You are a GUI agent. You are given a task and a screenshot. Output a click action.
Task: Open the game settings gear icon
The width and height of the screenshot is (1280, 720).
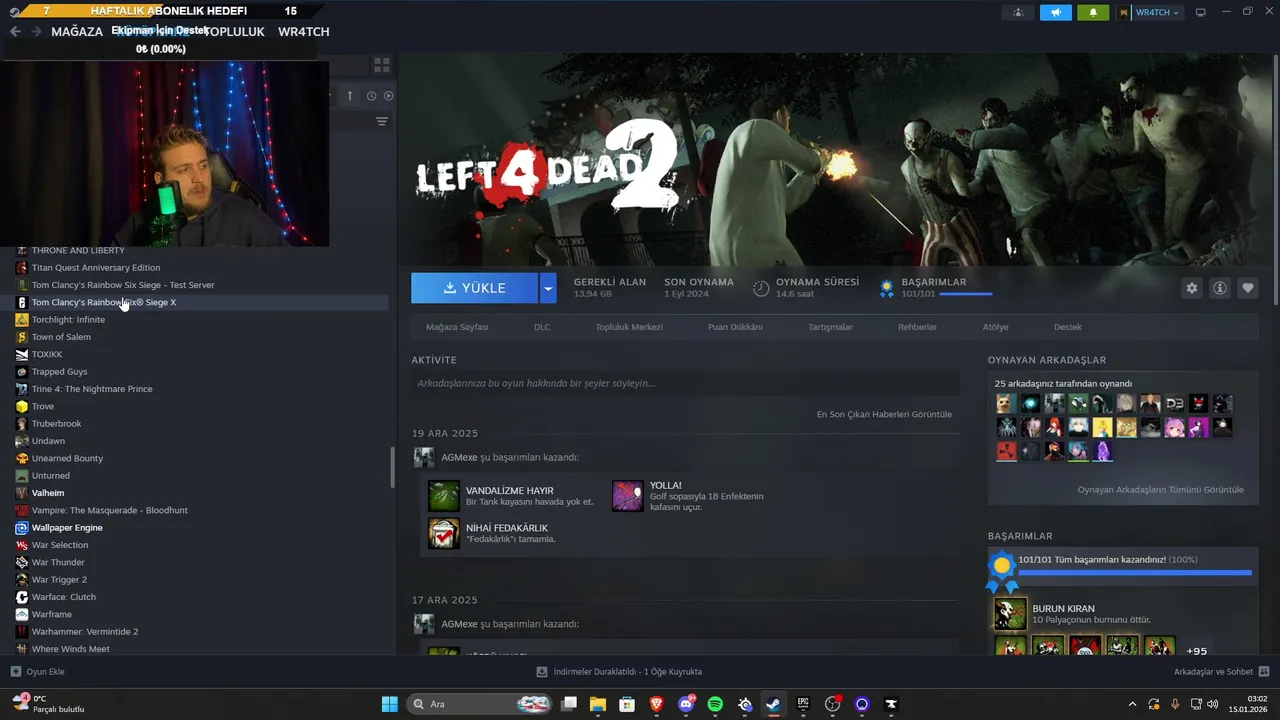pyautogui.click(x=1191, y=288)
